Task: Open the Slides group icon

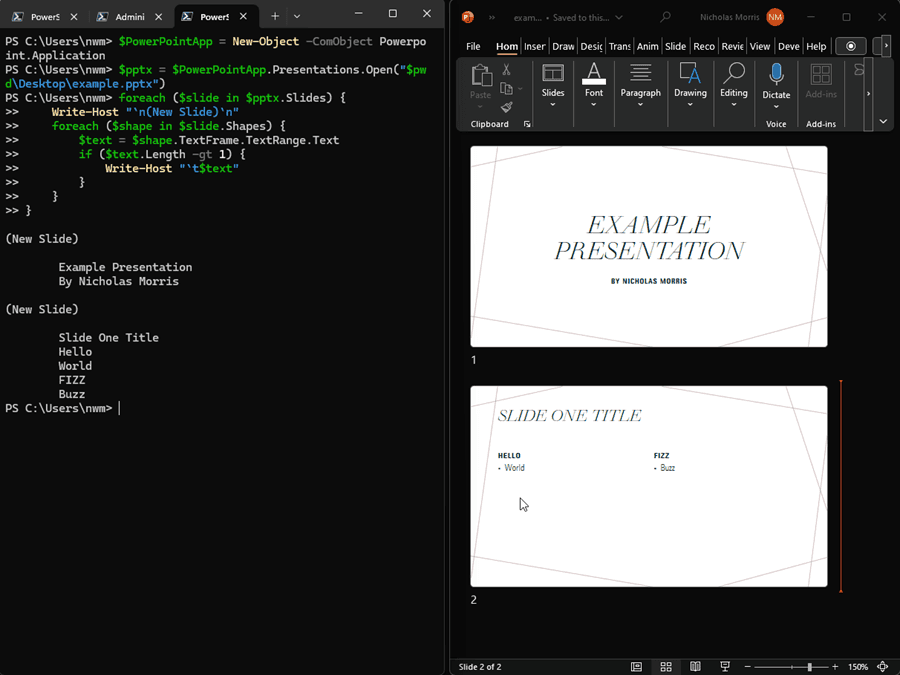Action: [553, 73]
